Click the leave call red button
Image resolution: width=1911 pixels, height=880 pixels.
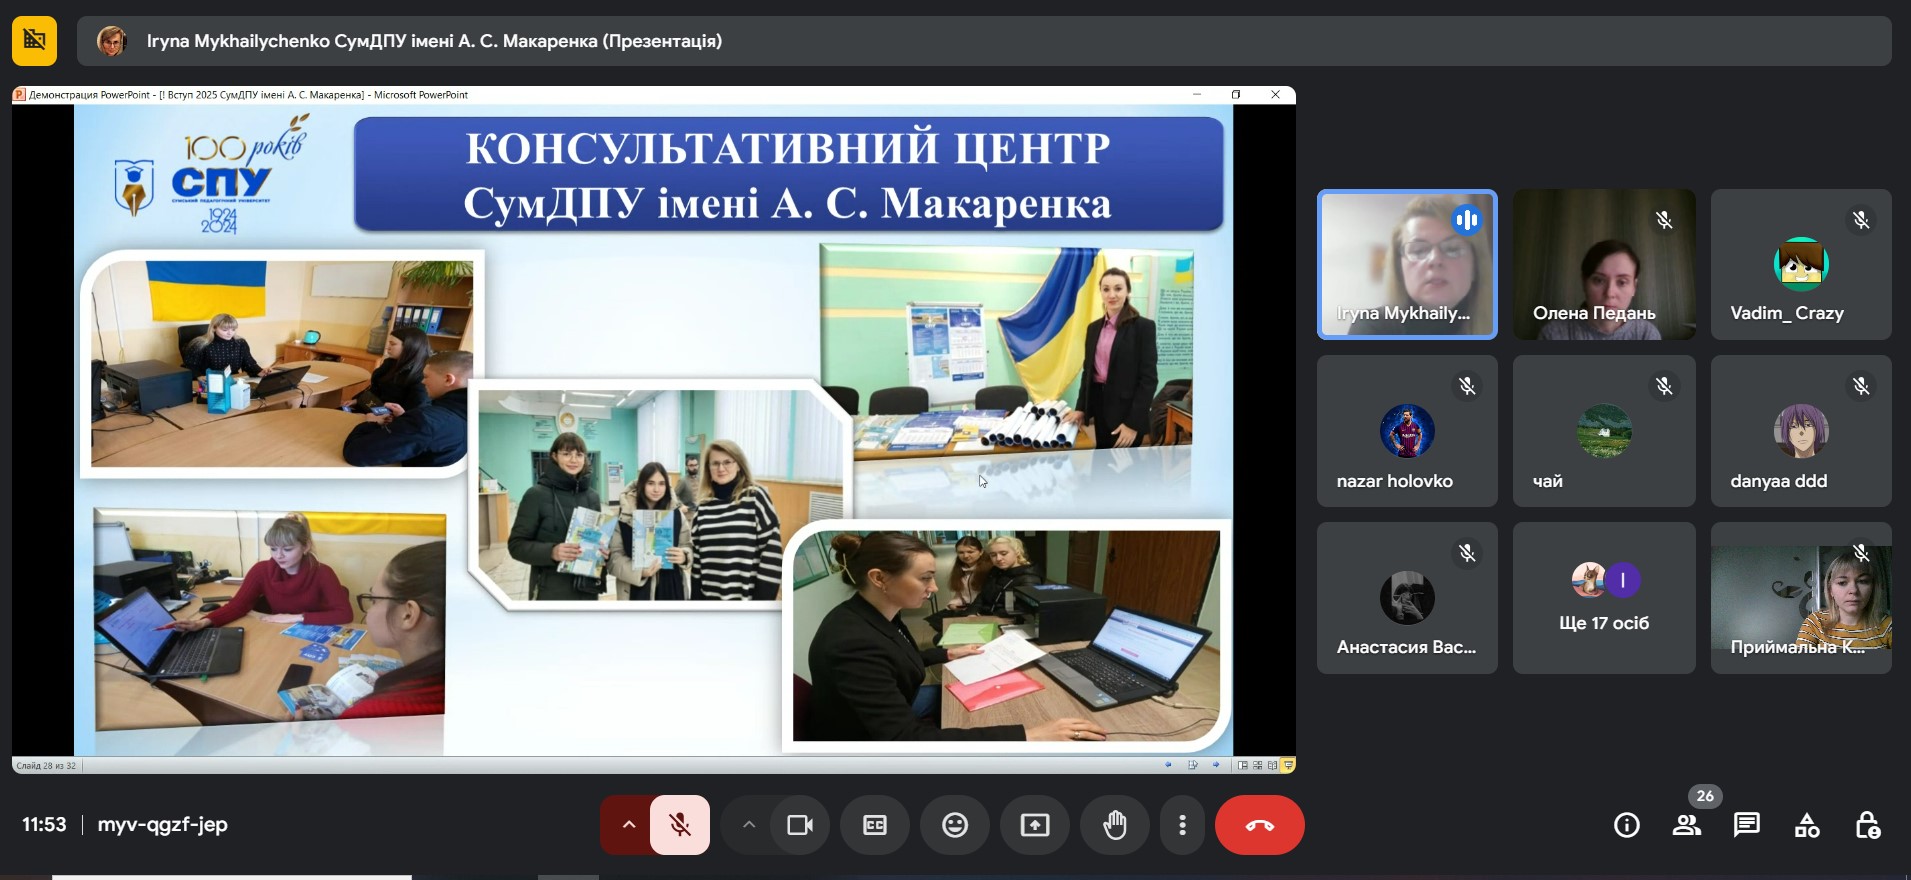[1259, 825]
